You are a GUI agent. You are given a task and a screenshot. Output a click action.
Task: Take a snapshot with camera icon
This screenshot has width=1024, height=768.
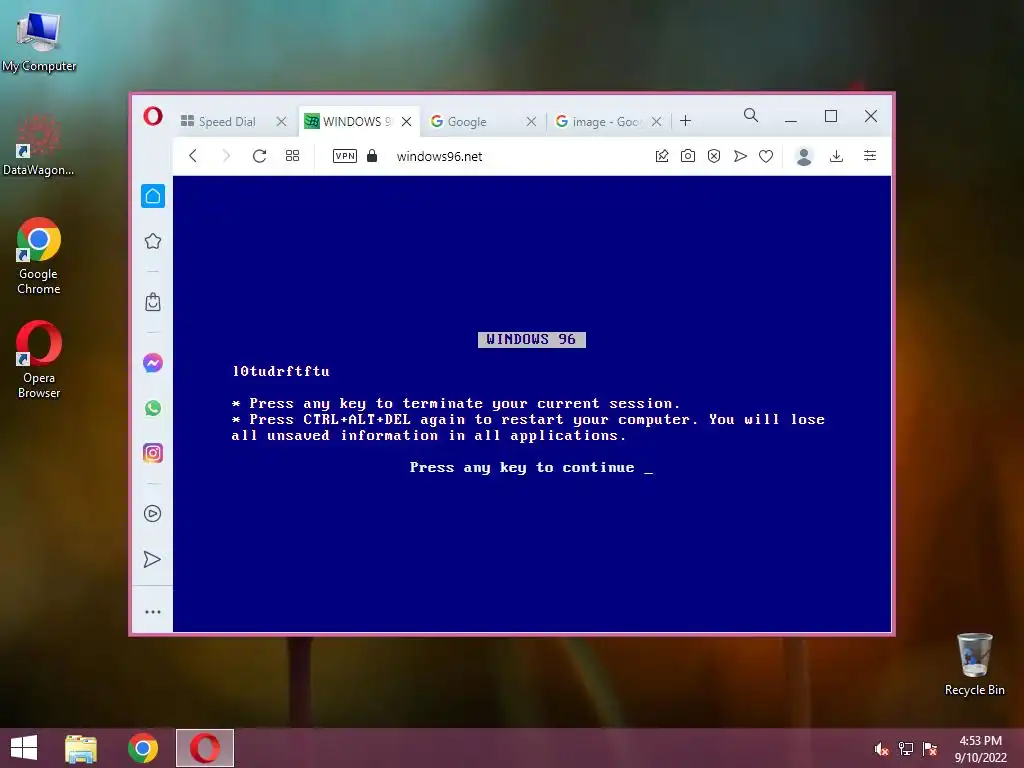coord(688,155)
